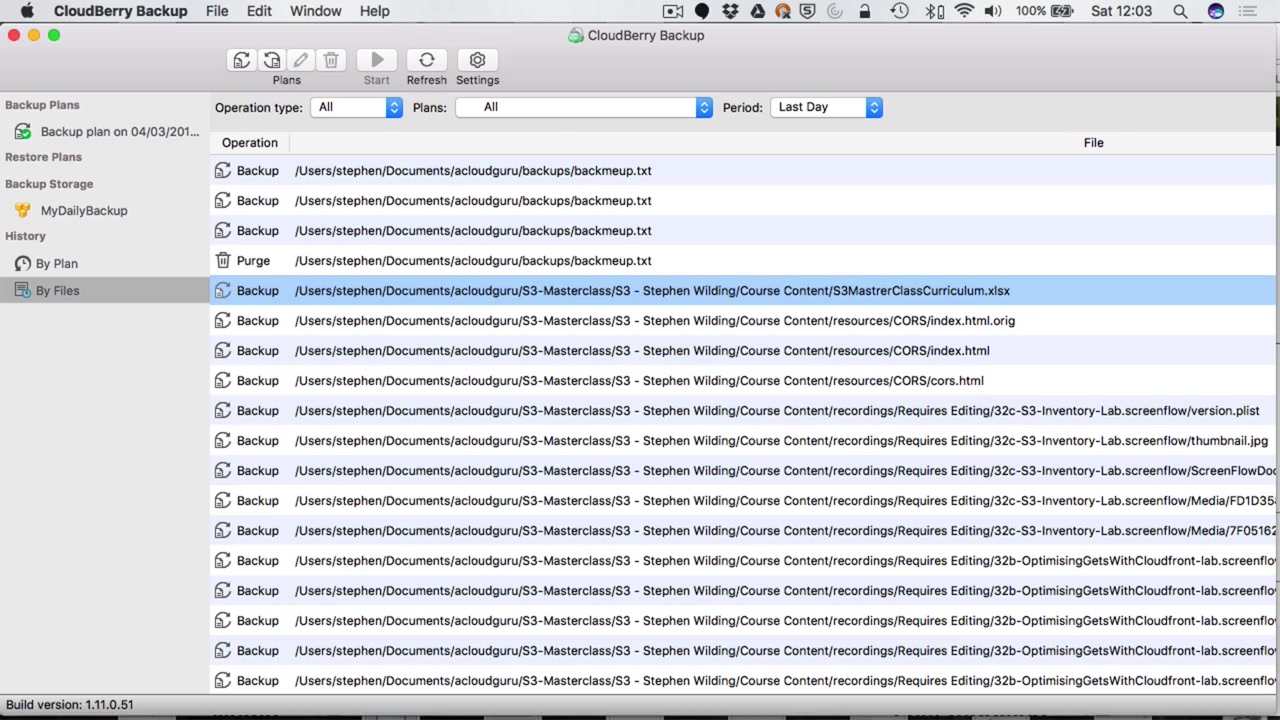Click the delete plan trash icon in toolbar
Screen dimensions: 1280x720
tap(331, 61)
